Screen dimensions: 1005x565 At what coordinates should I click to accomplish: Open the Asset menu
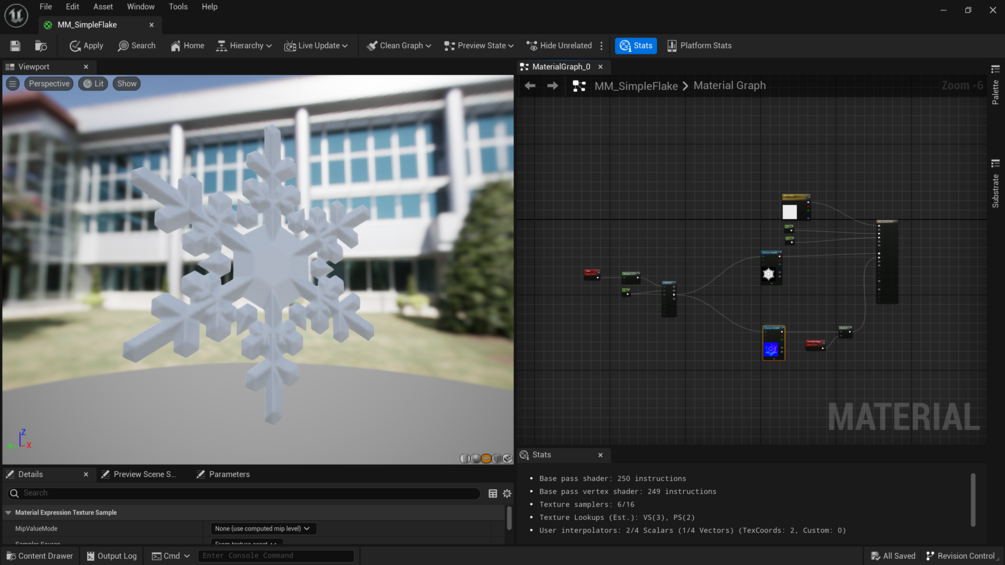pyautogui.click(x=103, y=6)
